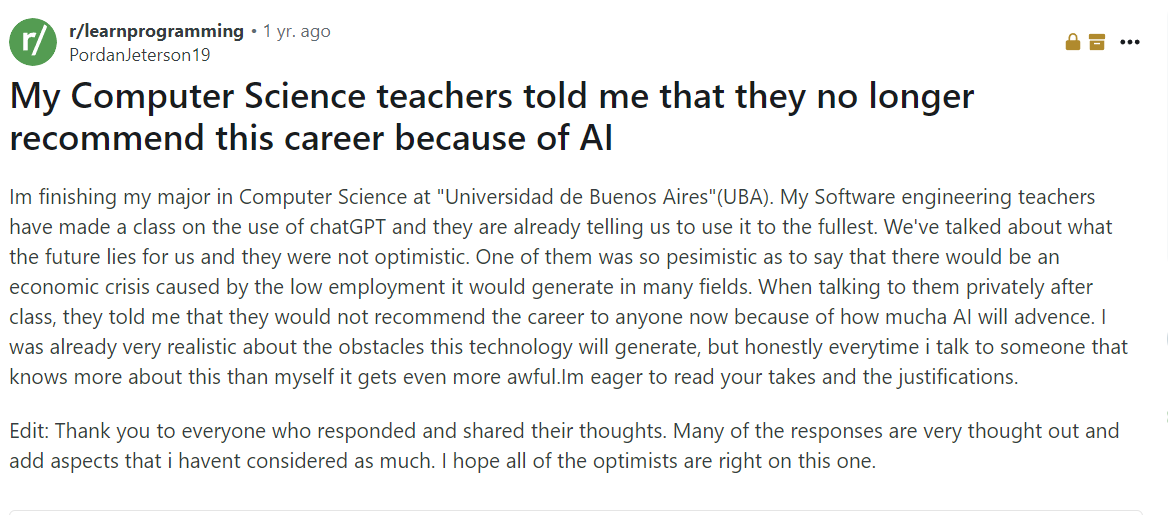The image size is (1168, 515).
Task: Open the r/learnprogramming subreddit link
Action: 156,31
